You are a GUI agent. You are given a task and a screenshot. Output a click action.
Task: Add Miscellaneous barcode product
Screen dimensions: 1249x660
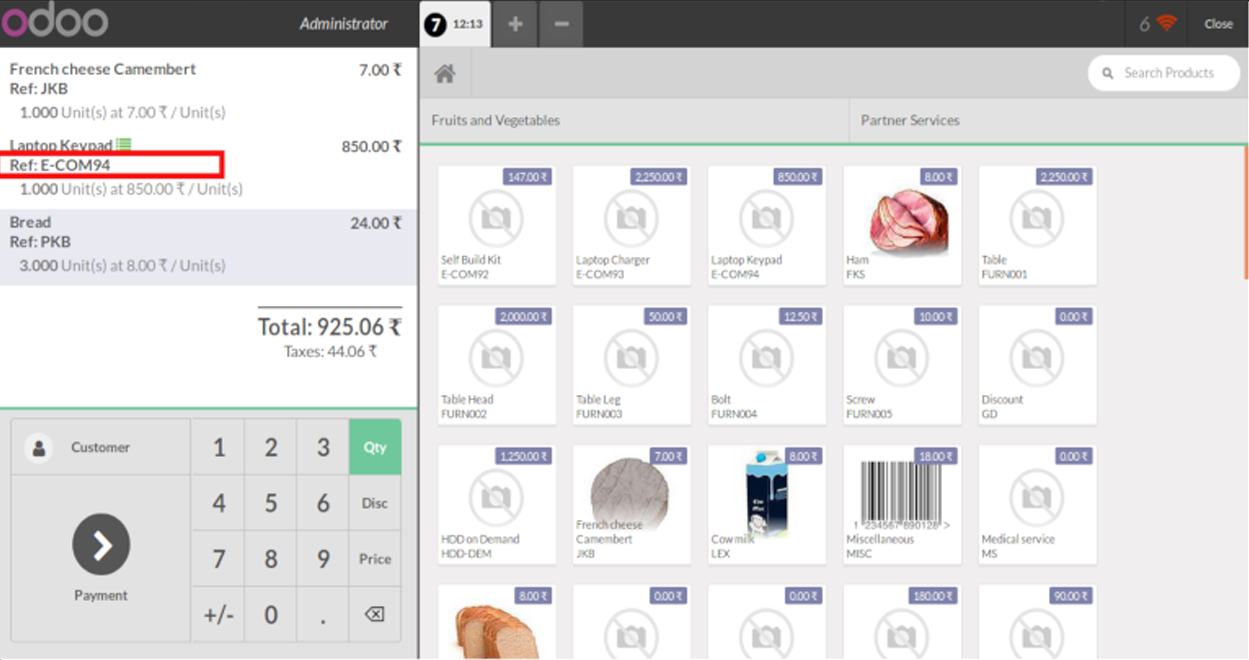point(902,505)
